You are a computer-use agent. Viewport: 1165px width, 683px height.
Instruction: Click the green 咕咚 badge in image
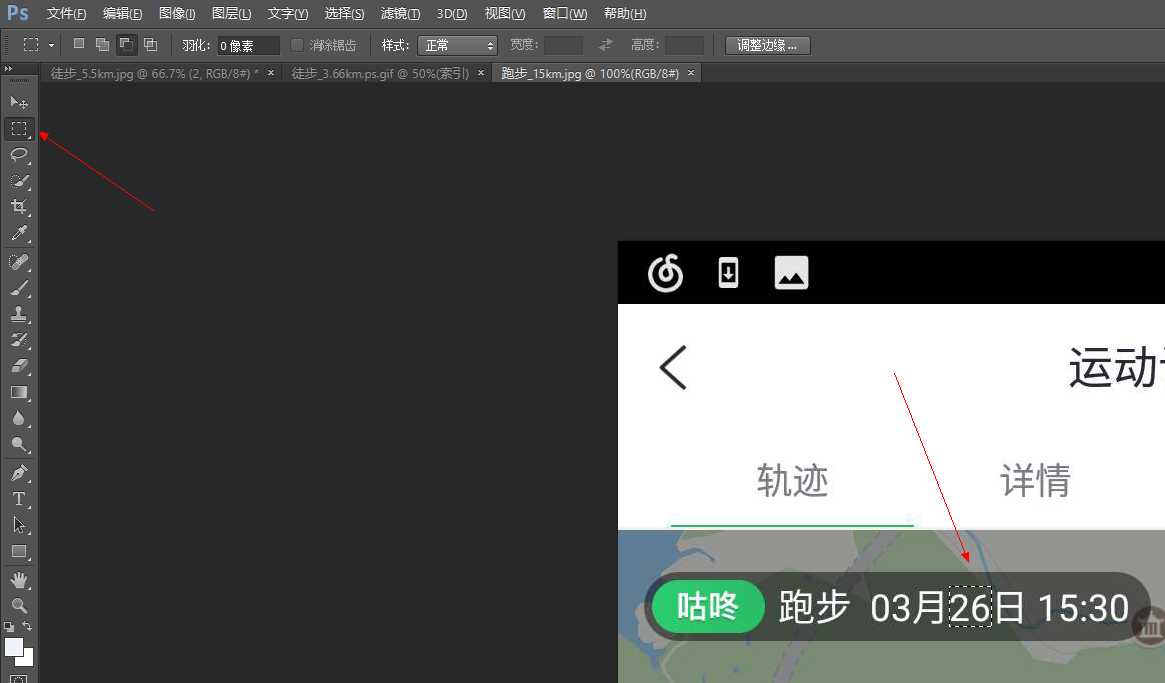pyautogui.click(x=707, y=606)
